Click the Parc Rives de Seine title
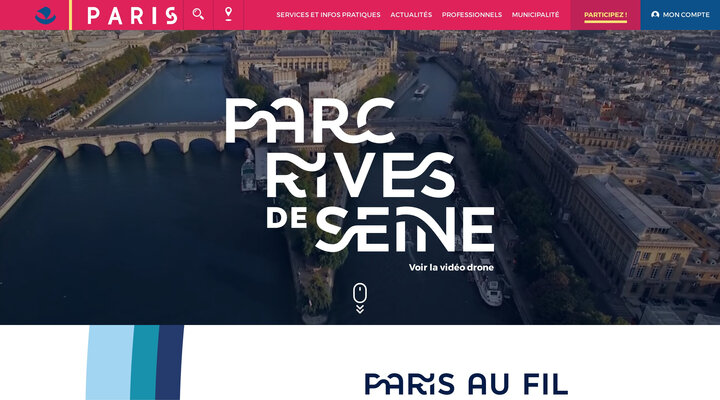 pyautogui.click(x=360, y=175)
